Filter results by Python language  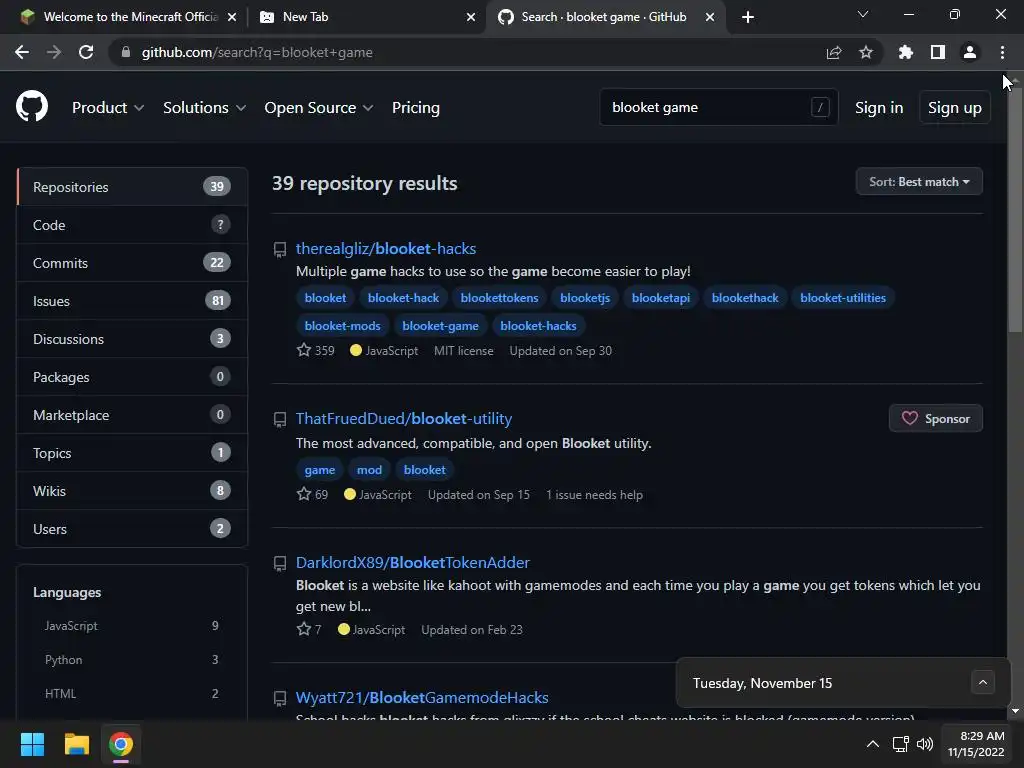click(x=131, y=660)
